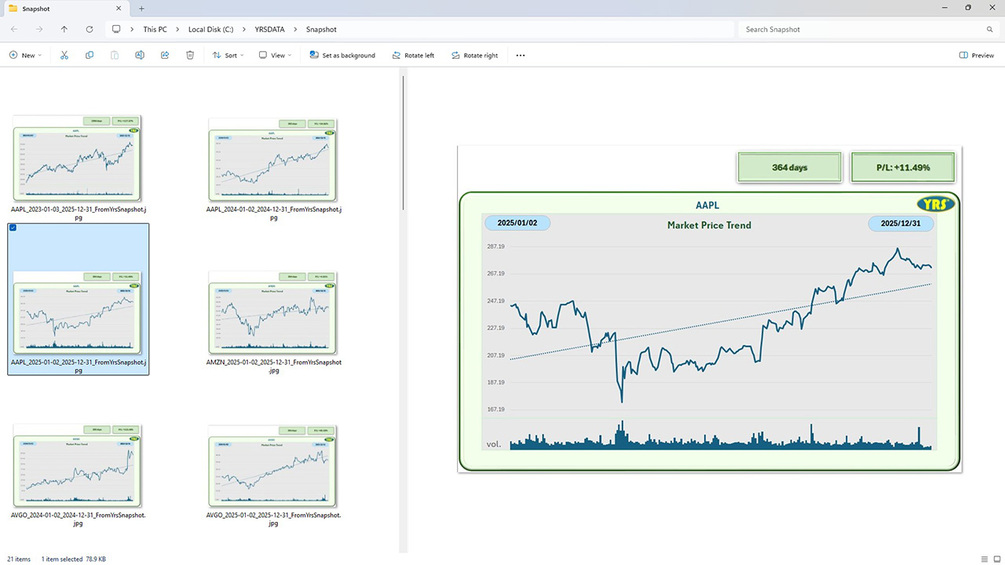1005x565 pixels.
Task: Refresh the Snapshot folder view
Action: pos(89,29)
